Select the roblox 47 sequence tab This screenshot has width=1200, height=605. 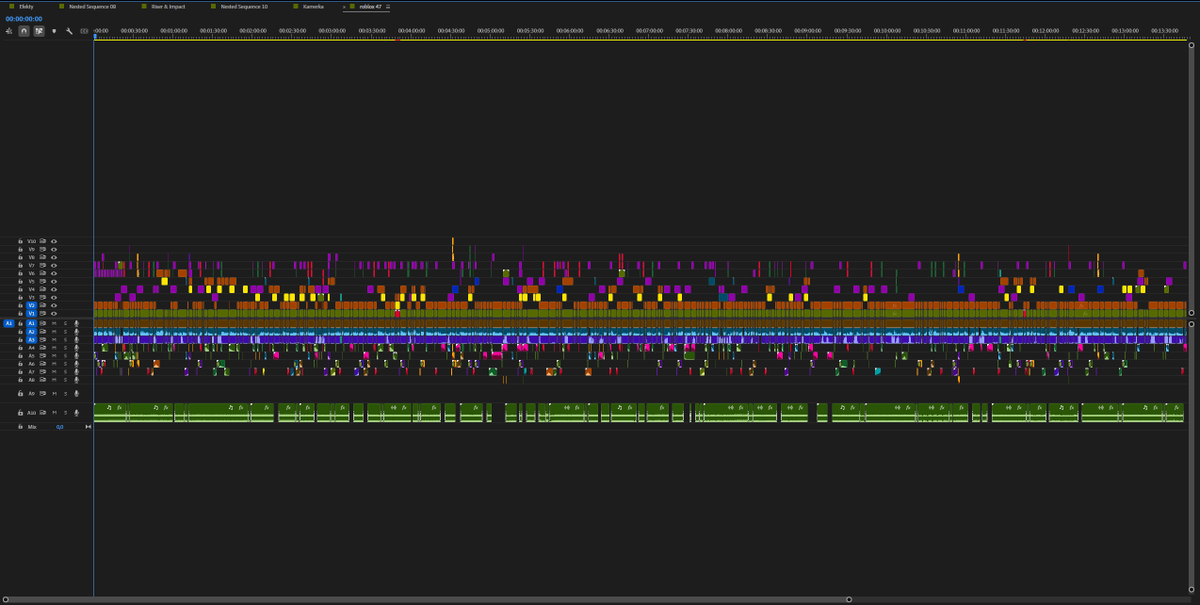370,6
